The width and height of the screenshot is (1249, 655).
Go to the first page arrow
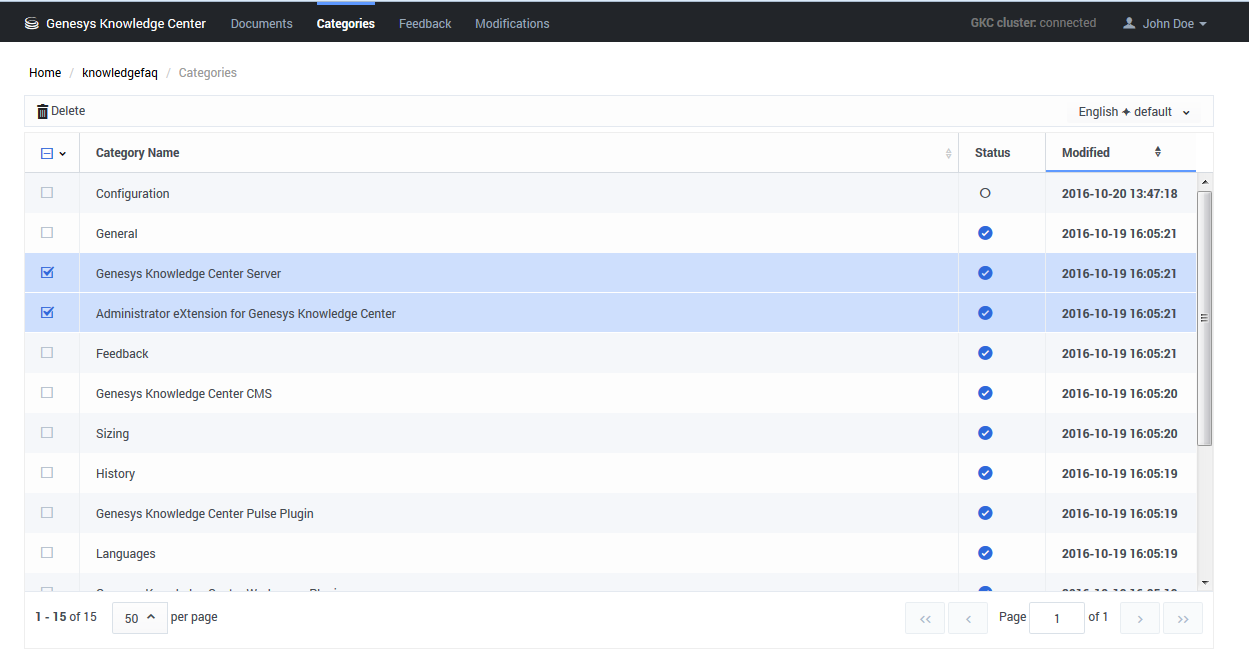pos(925,618)
